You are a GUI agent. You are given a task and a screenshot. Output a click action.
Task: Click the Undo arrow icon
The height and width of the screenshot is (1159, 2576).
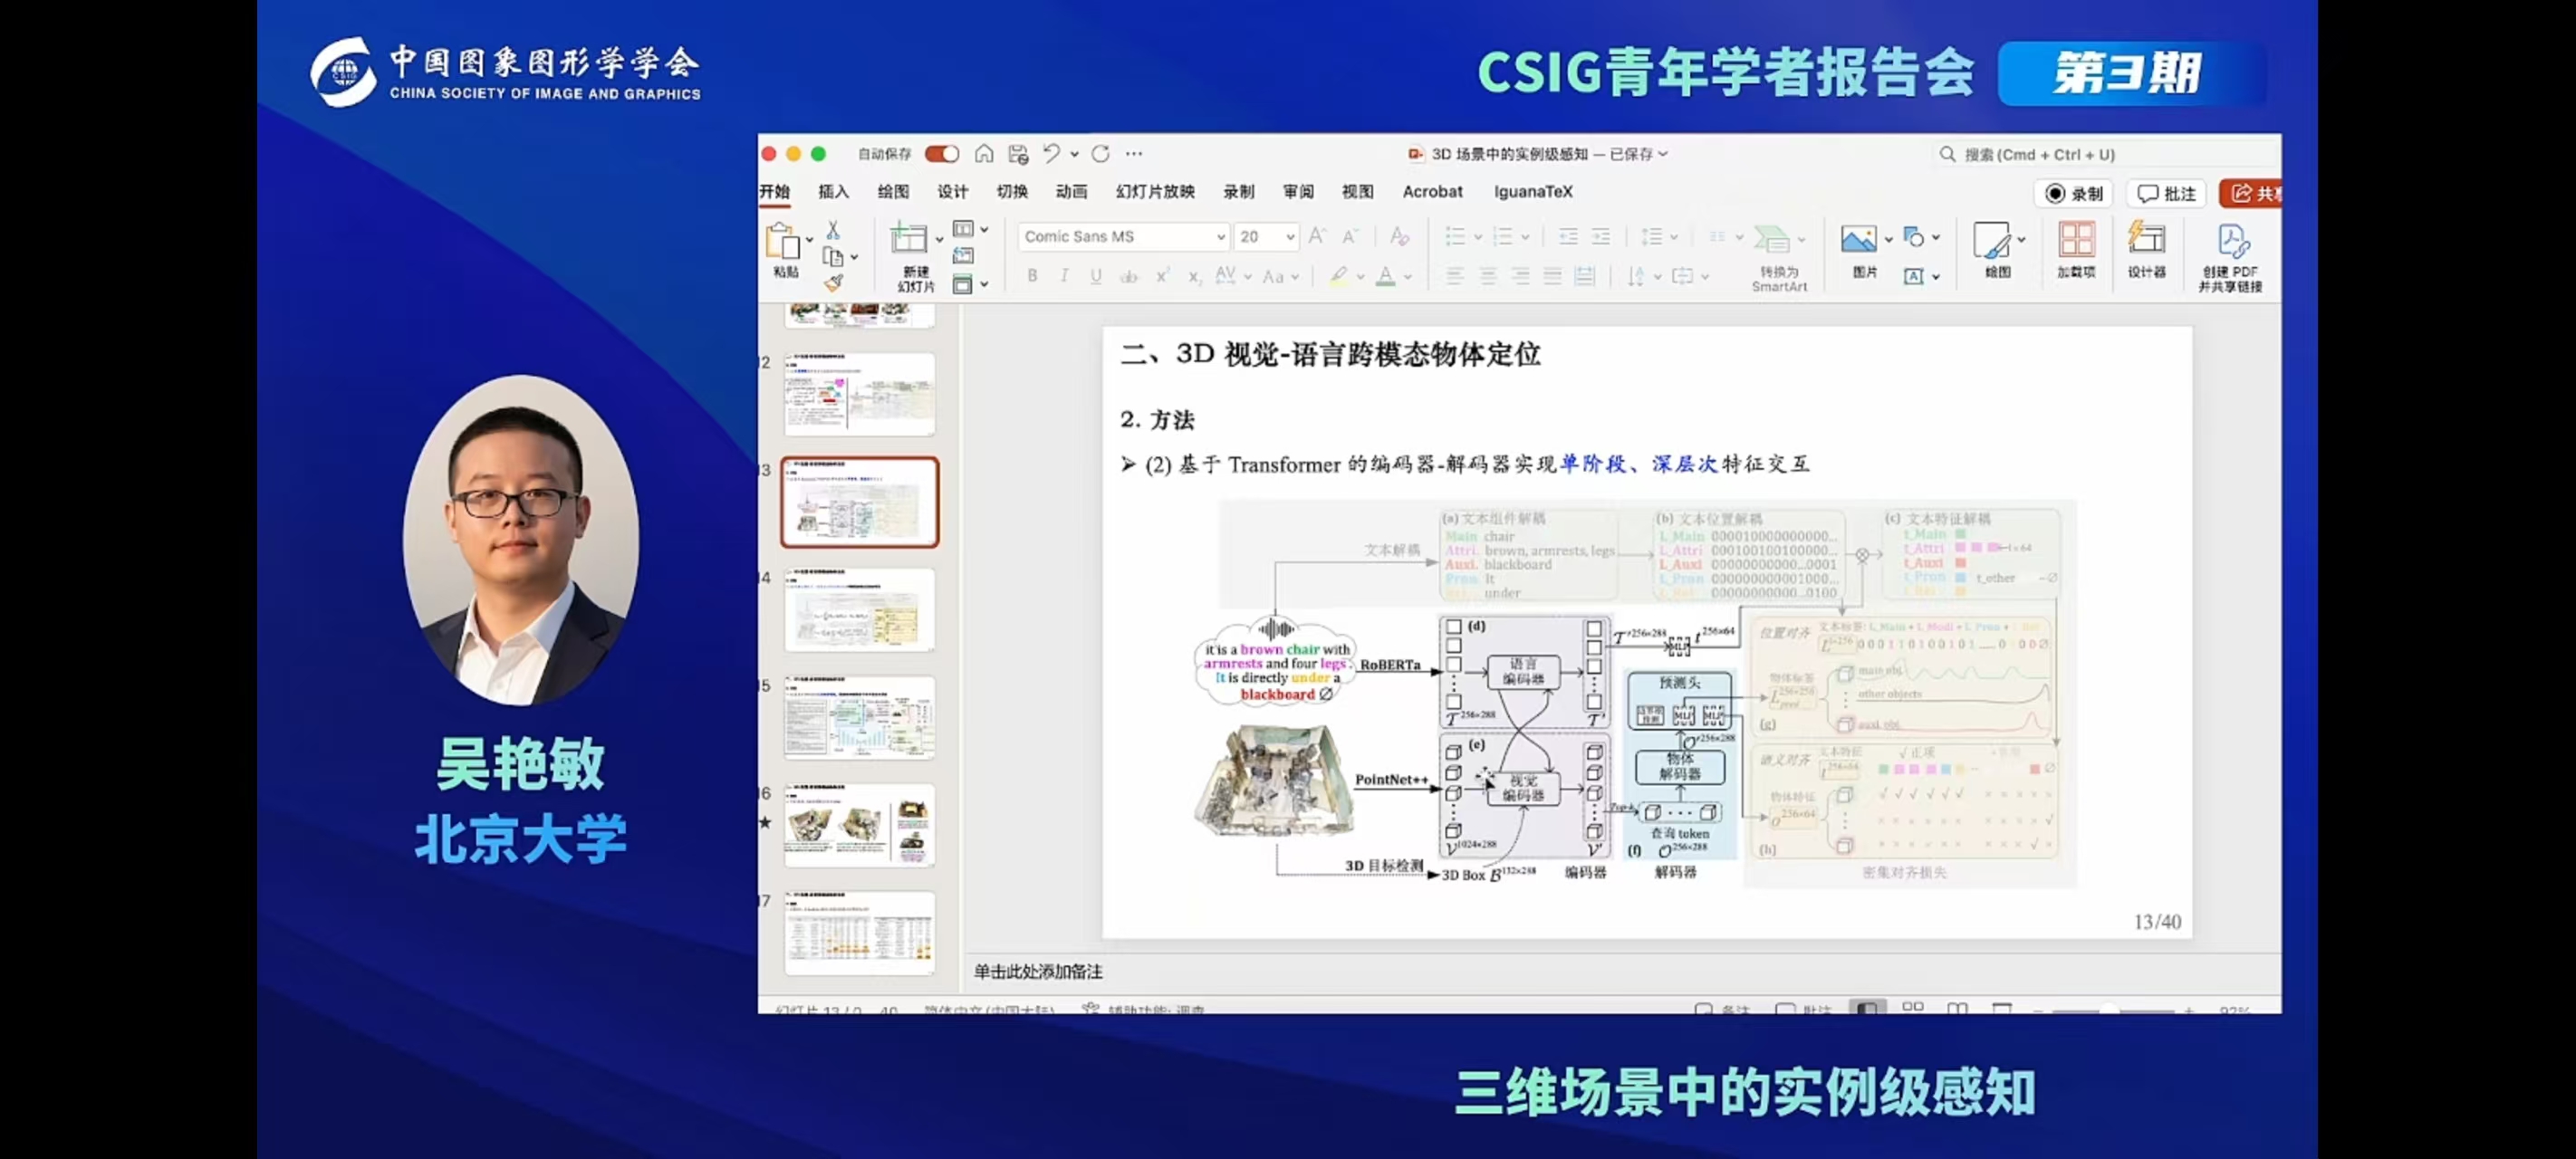pyautogui.click(x=1051, y=154)
